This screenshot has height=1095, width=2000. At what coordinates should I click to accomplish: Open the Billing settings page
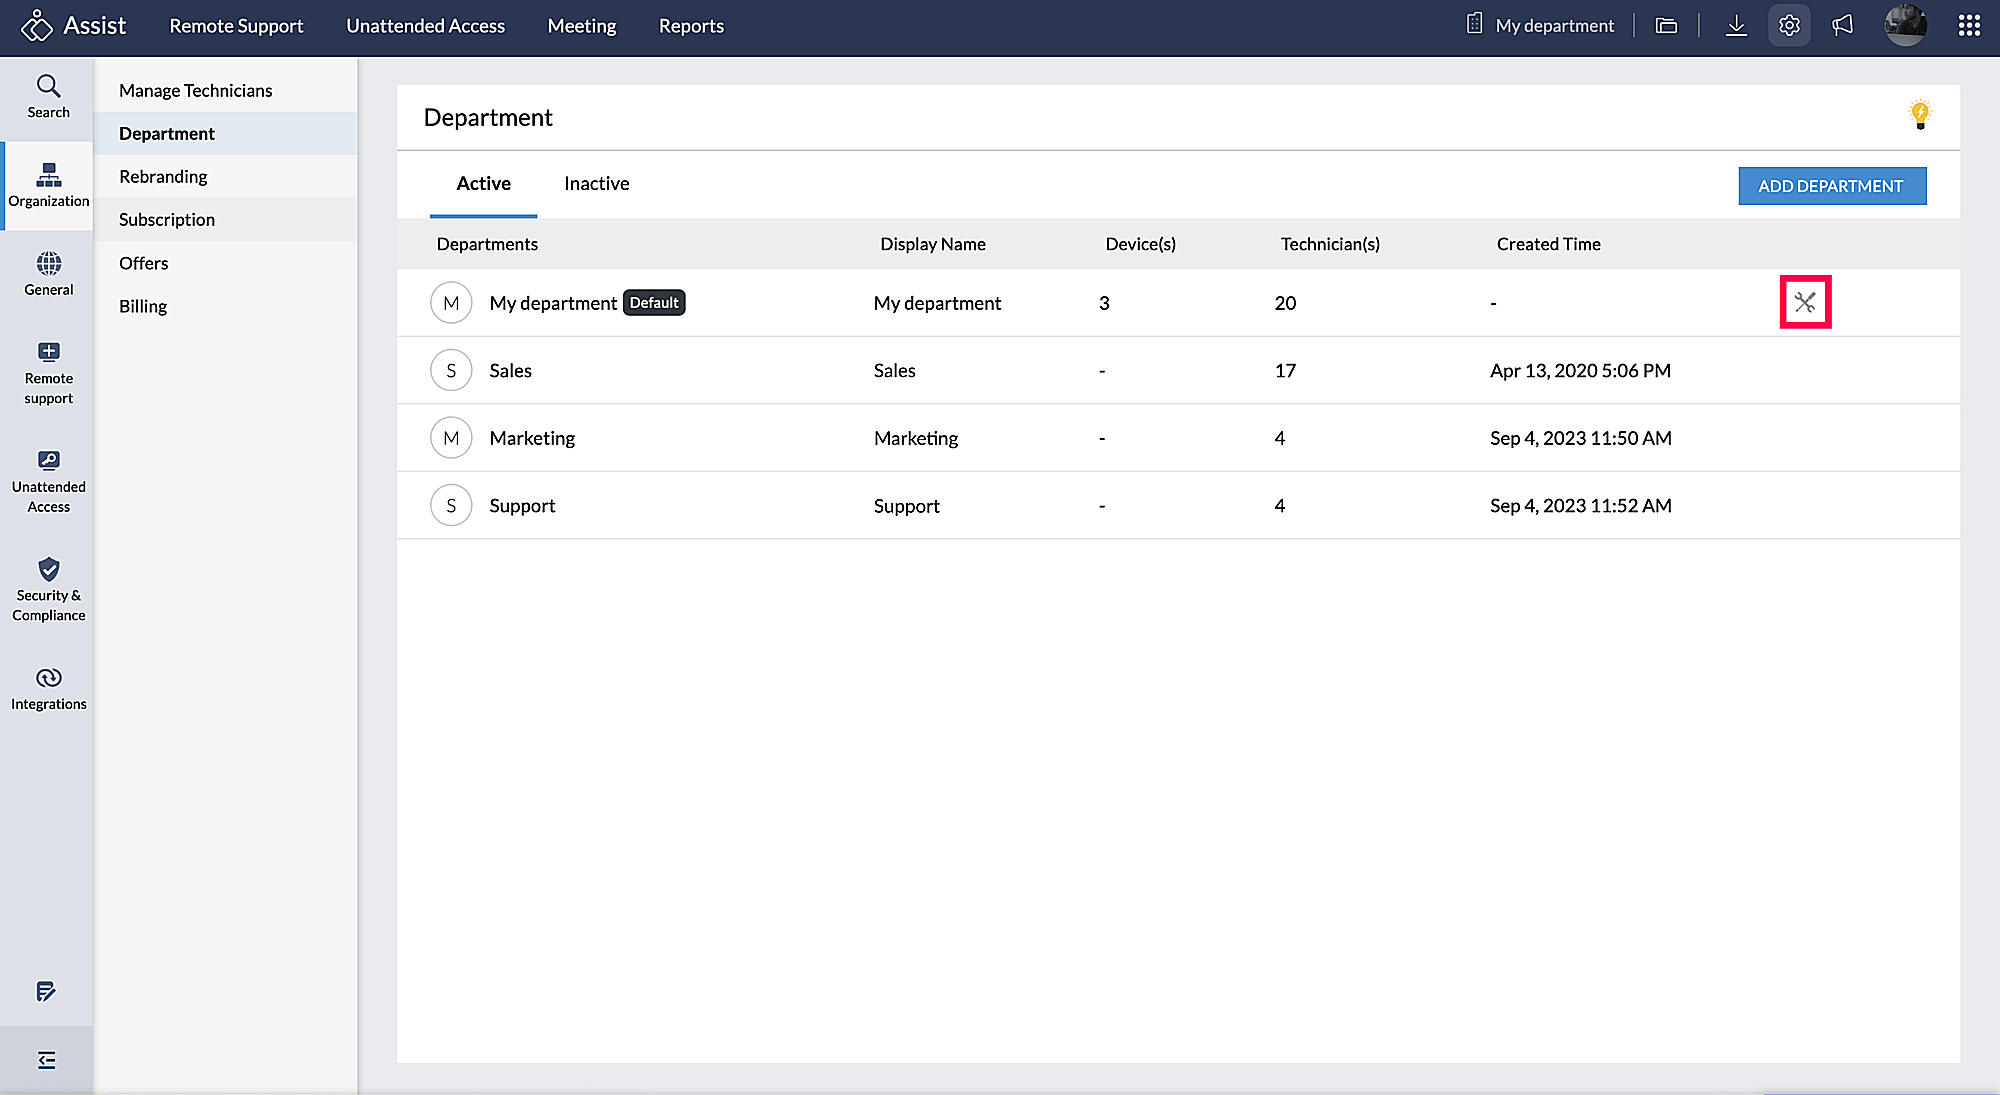[x=142, y=306]
